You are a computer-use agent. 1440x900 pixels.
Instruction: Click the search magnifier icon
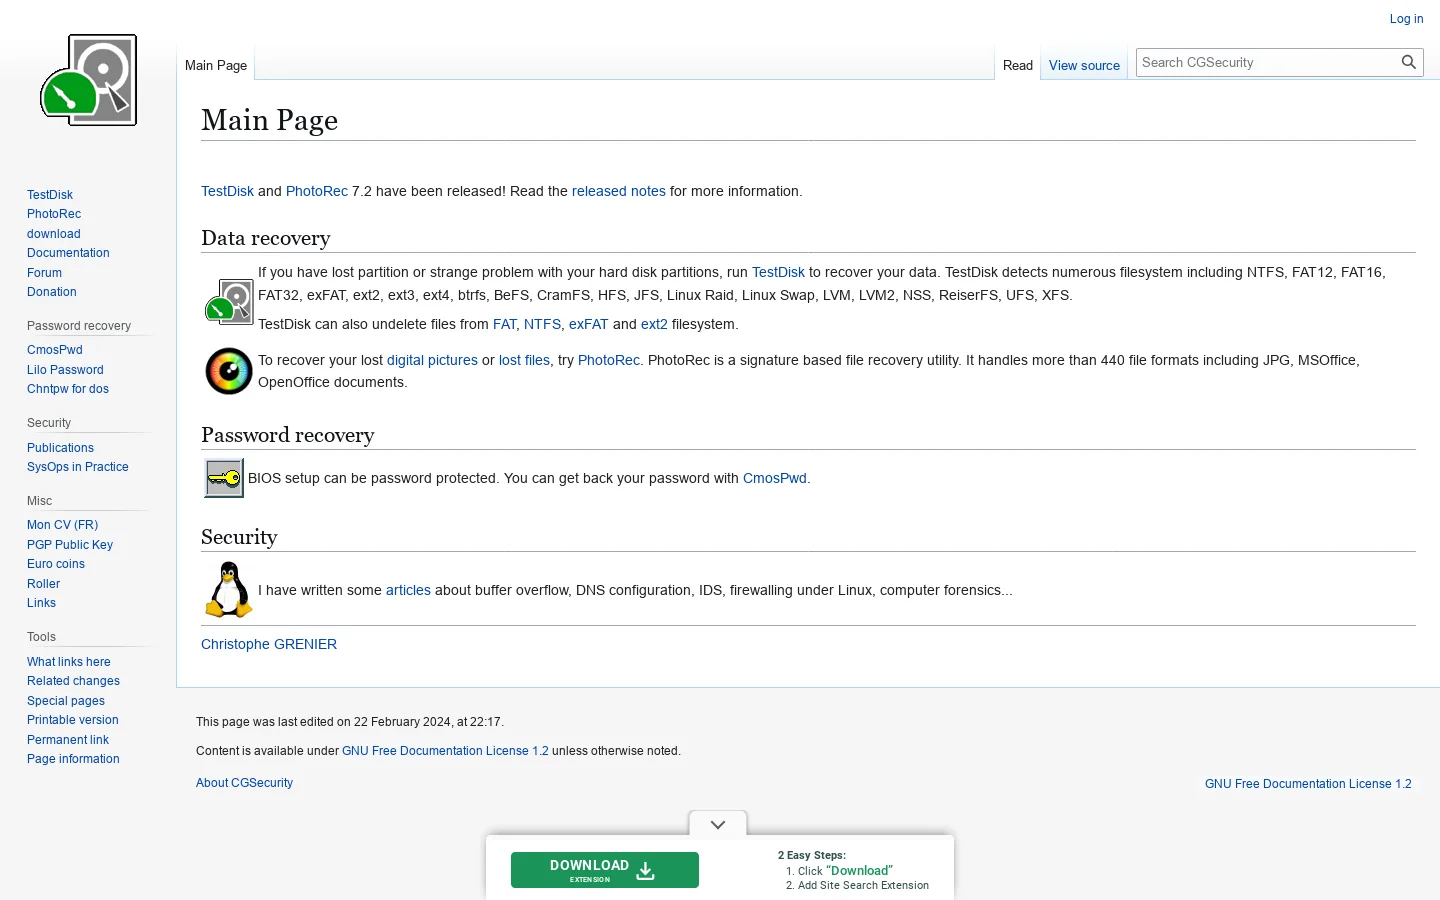[1409, 62]
